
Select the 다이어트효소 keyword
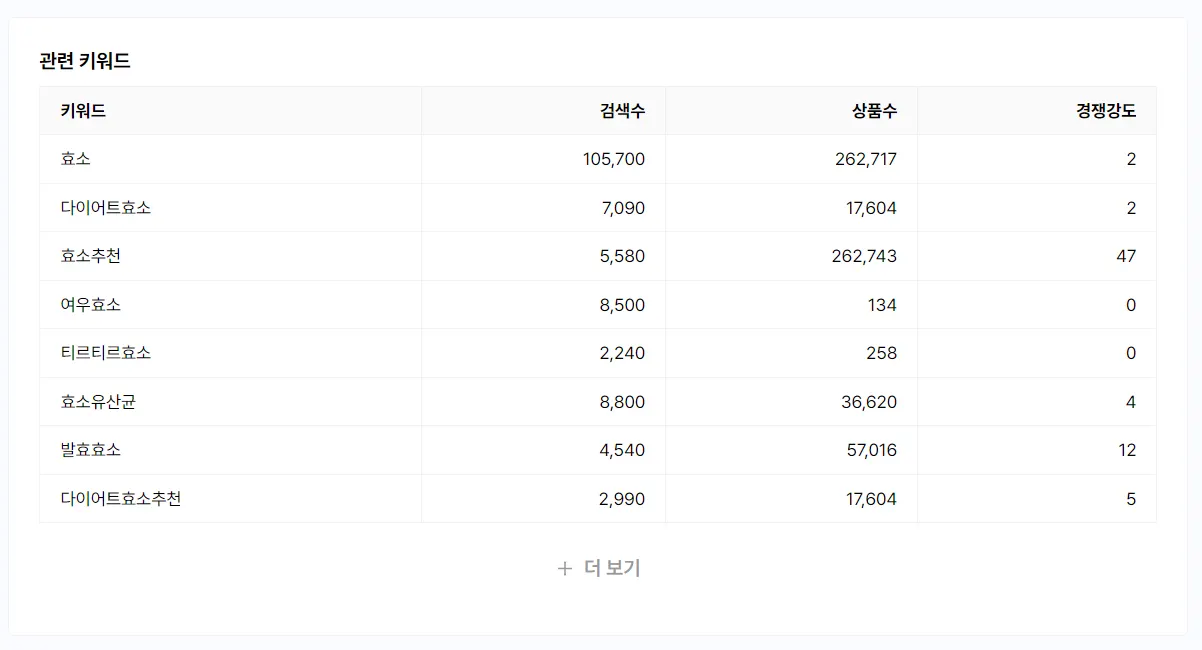point(106,208)
